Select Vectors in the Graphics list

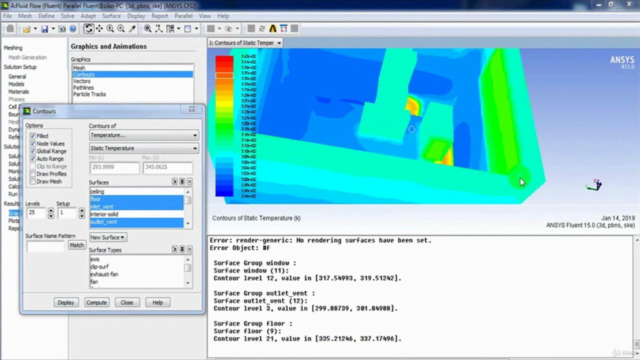click(133, 81)
